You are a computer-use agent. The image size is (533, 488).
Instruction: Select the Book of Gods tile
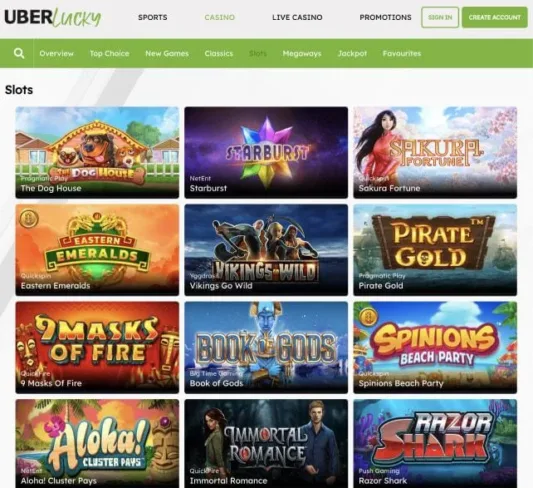coord(266,348)
